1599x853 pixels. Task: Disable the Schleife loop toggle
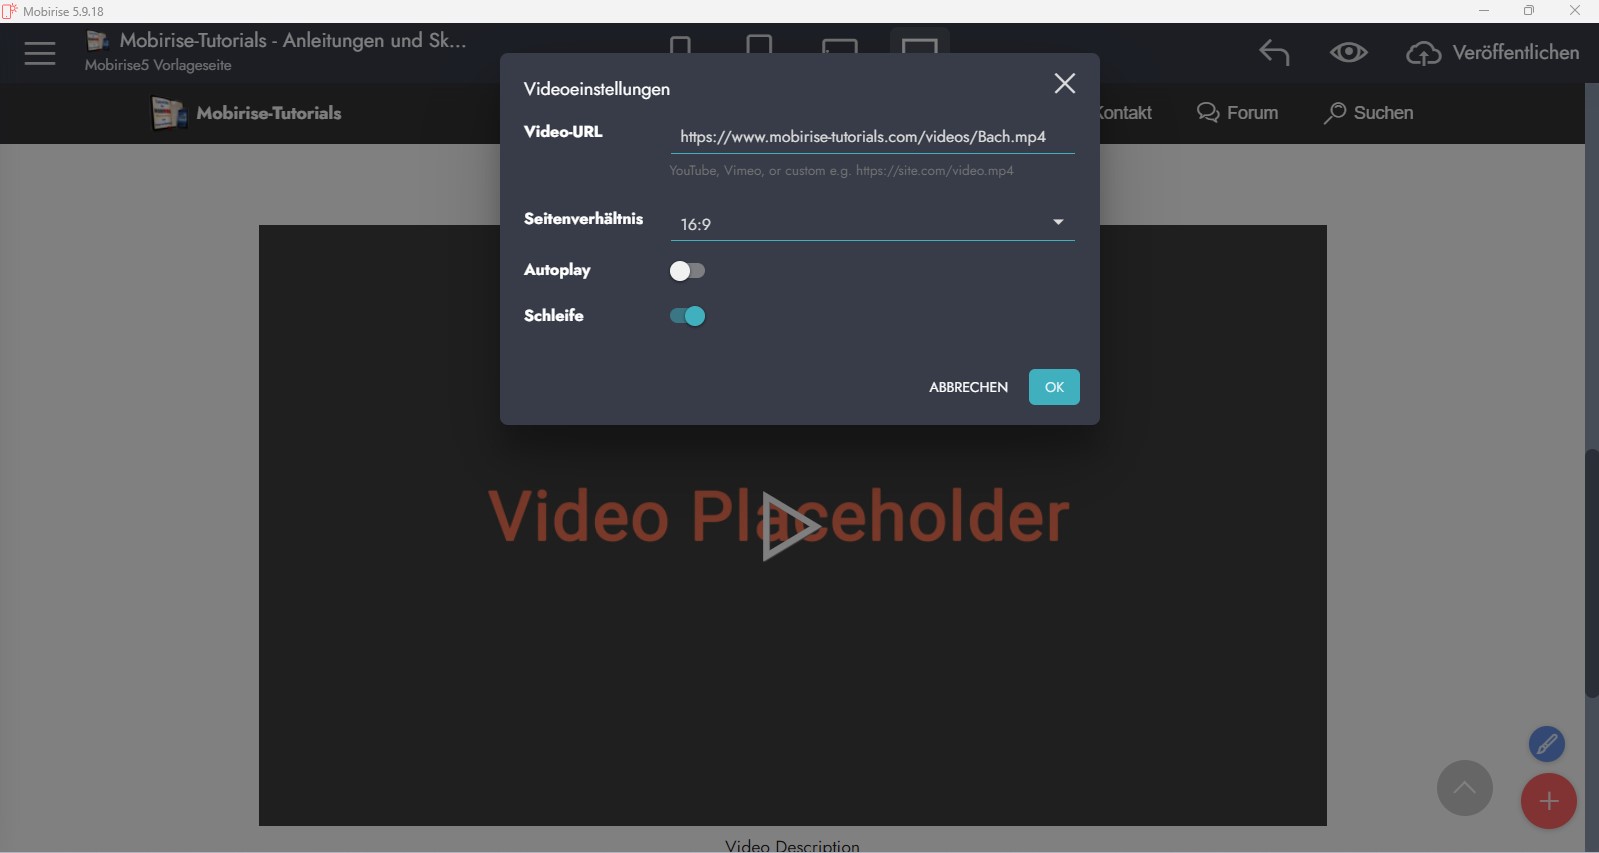688,316
